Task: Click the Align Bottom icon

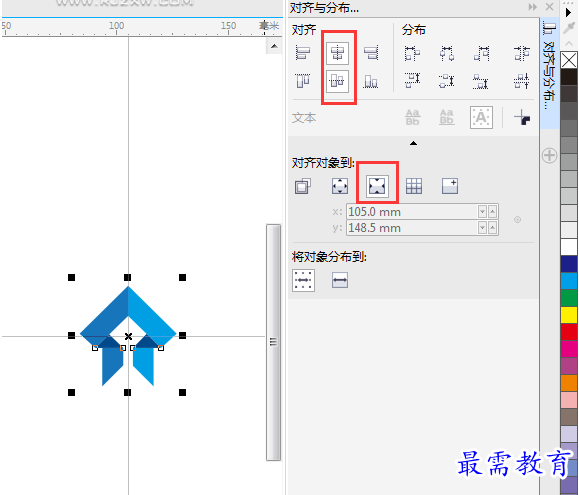Action: pos(371,81)
